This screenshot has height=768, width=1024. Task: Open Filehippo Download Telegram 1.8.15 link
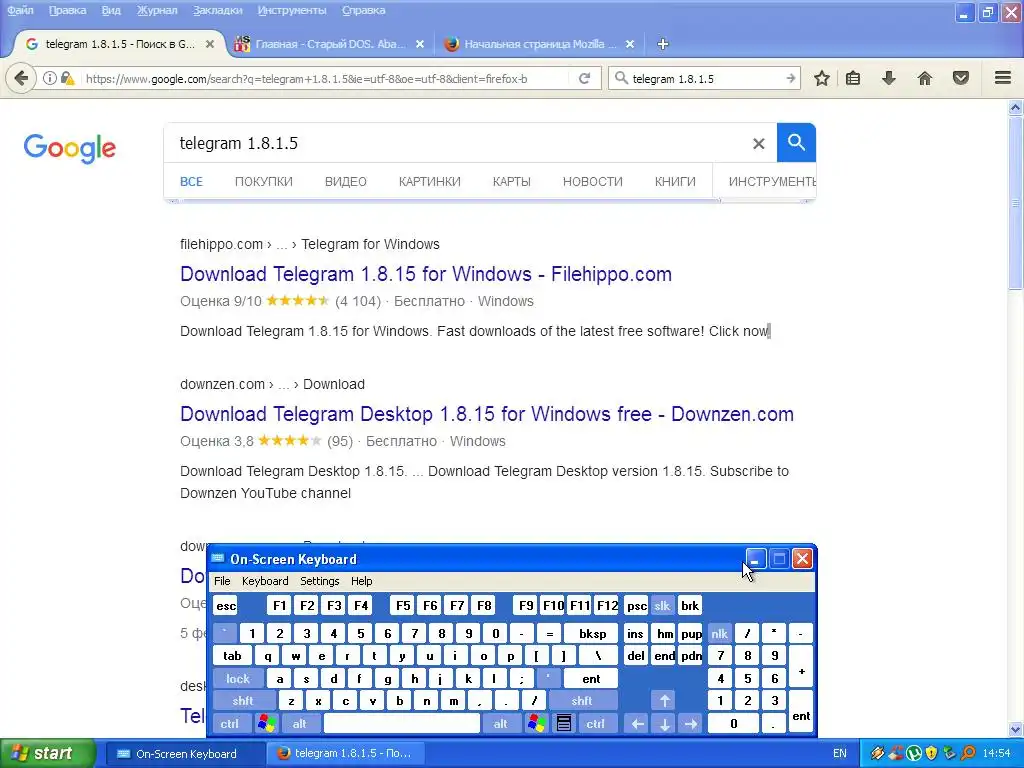426,274
